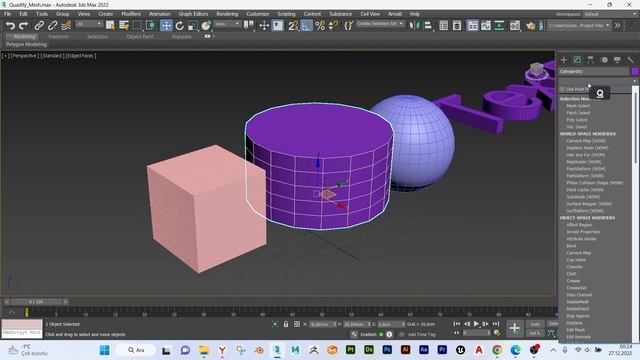
Task: Open the Create Selection Set dropdown
Action: [380, 24]
